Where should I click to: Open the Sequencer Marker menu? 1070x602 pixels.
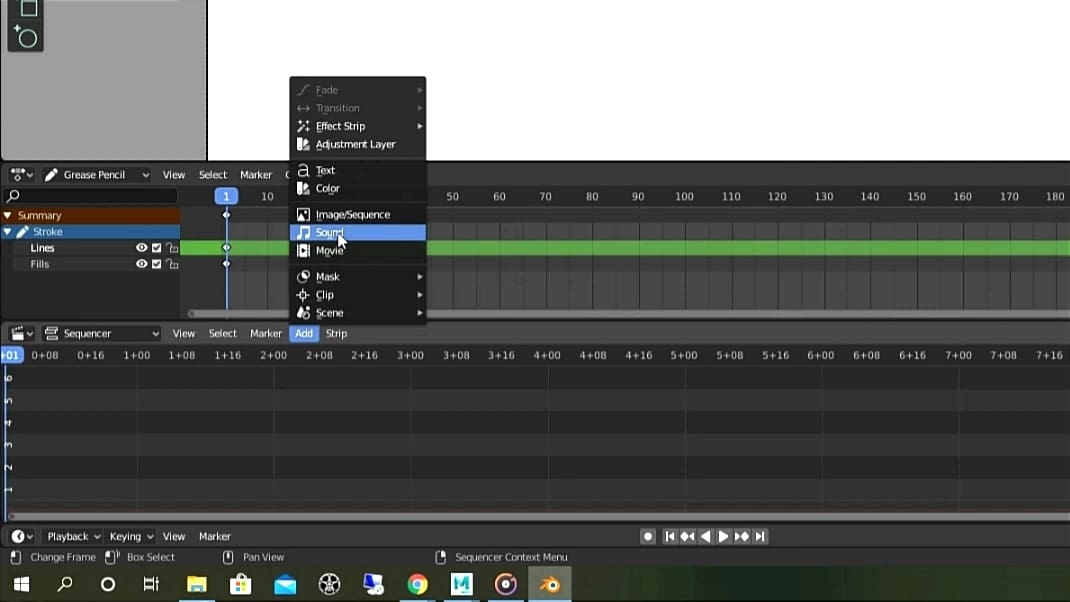point(265,333)
